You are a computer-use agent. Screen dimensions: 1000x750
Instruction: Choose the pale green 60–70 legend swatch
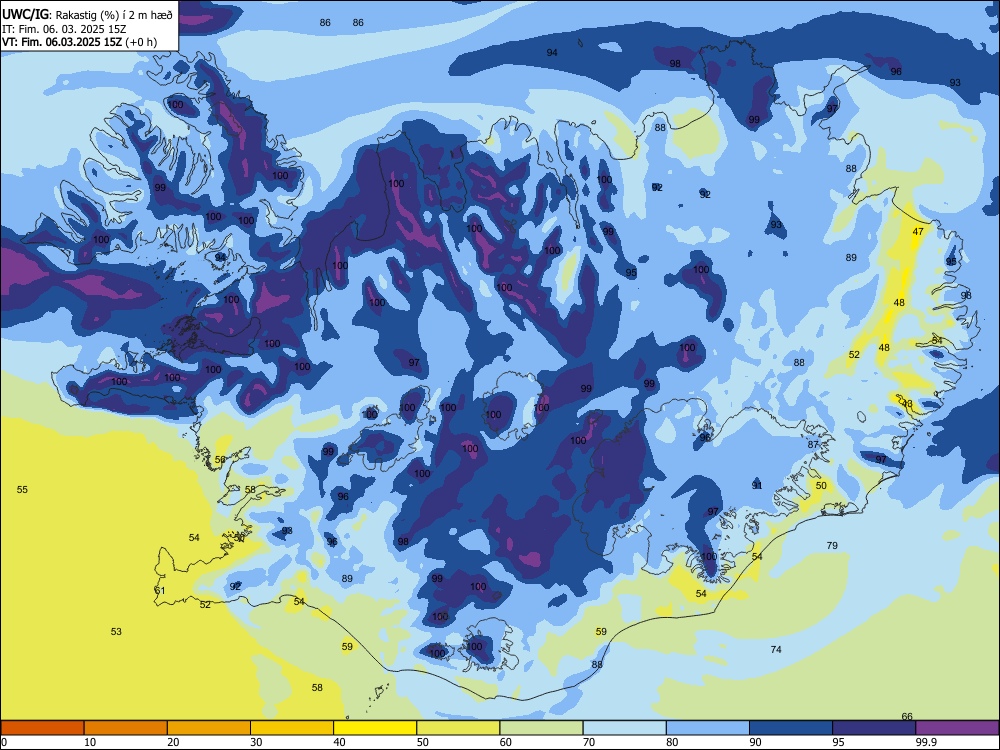point(541,728)
